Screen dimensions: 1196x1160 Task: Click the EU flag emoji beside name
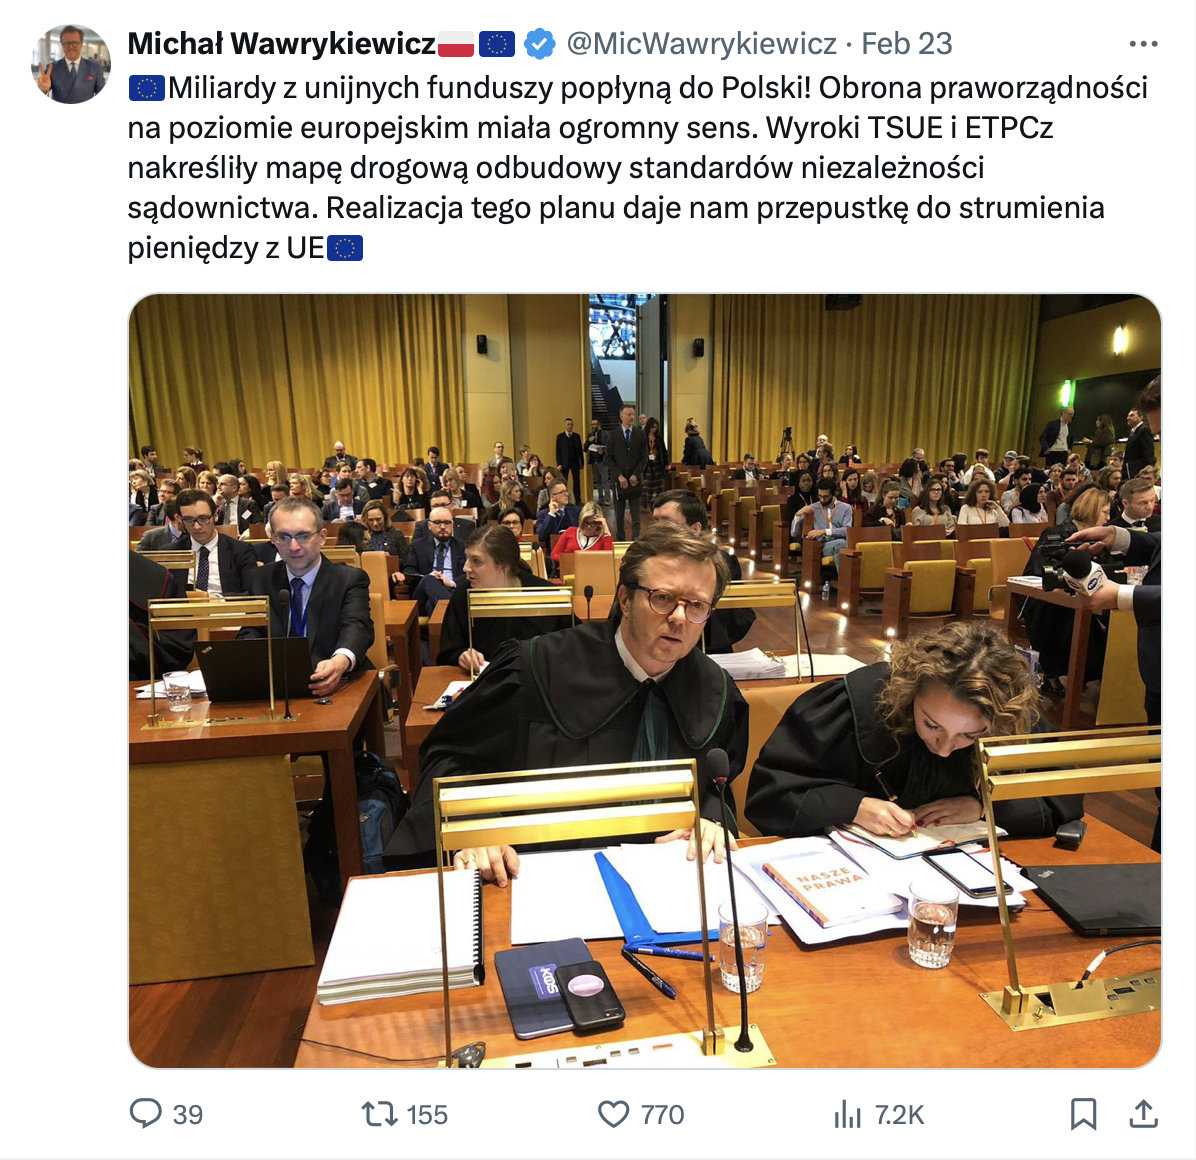point(497,43)
